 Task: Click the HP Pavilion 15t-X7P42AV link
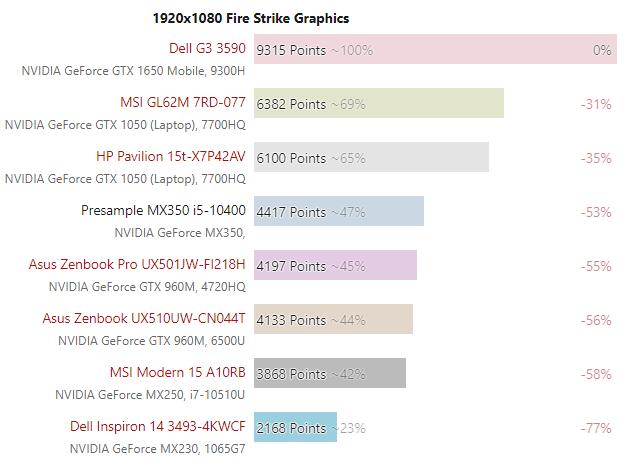[170, 156]
